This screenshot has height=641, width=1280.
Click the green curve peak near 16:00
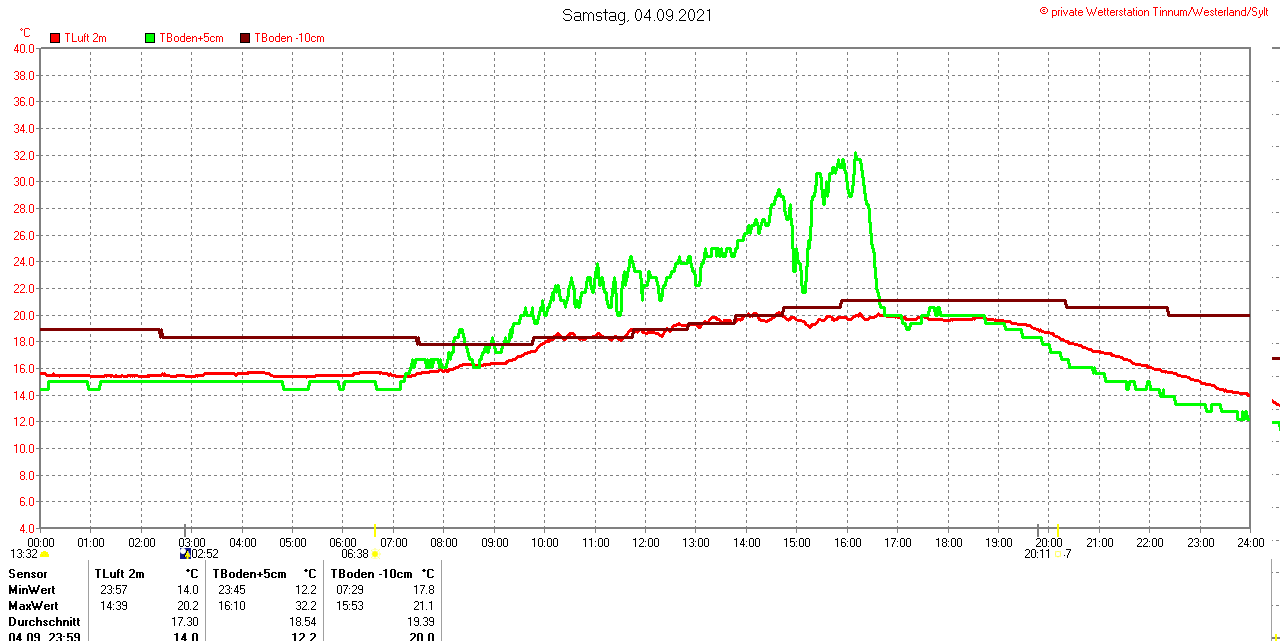(x=856, y=154)
